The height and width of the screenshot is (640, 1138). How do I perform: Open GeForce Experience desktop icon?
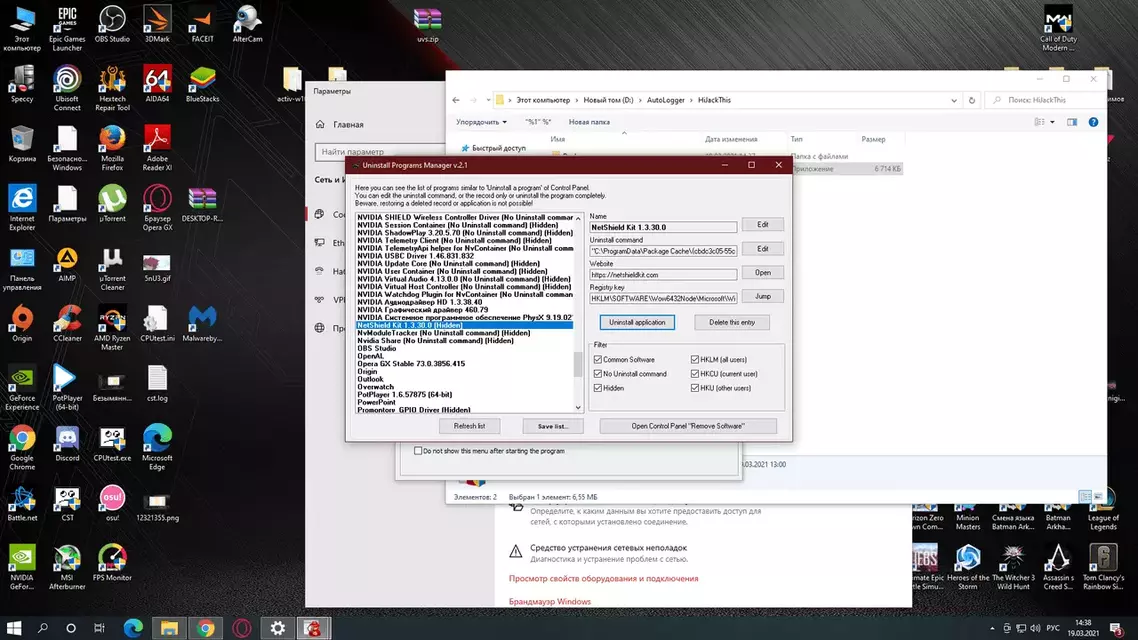point(22,387)
